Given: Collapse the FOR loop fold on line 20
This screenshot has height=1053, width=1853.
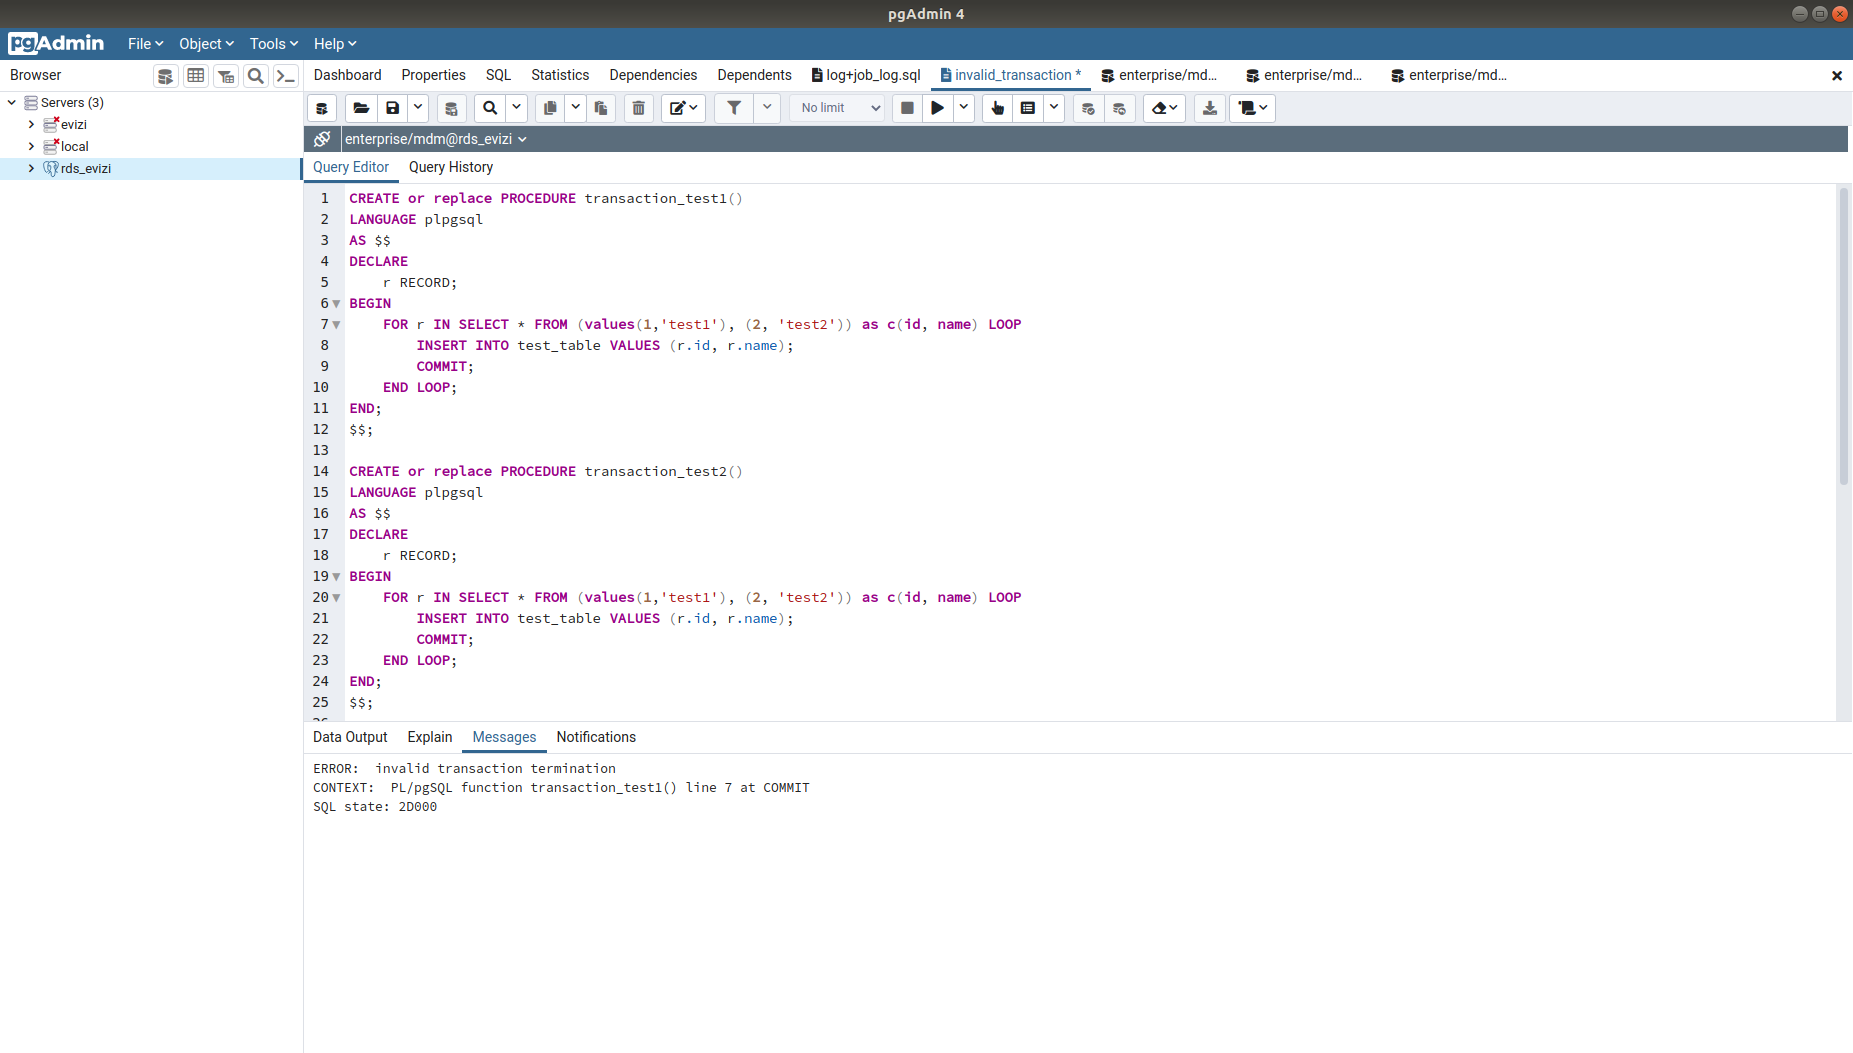Looking at the screenshot, I should click(337, 598).
